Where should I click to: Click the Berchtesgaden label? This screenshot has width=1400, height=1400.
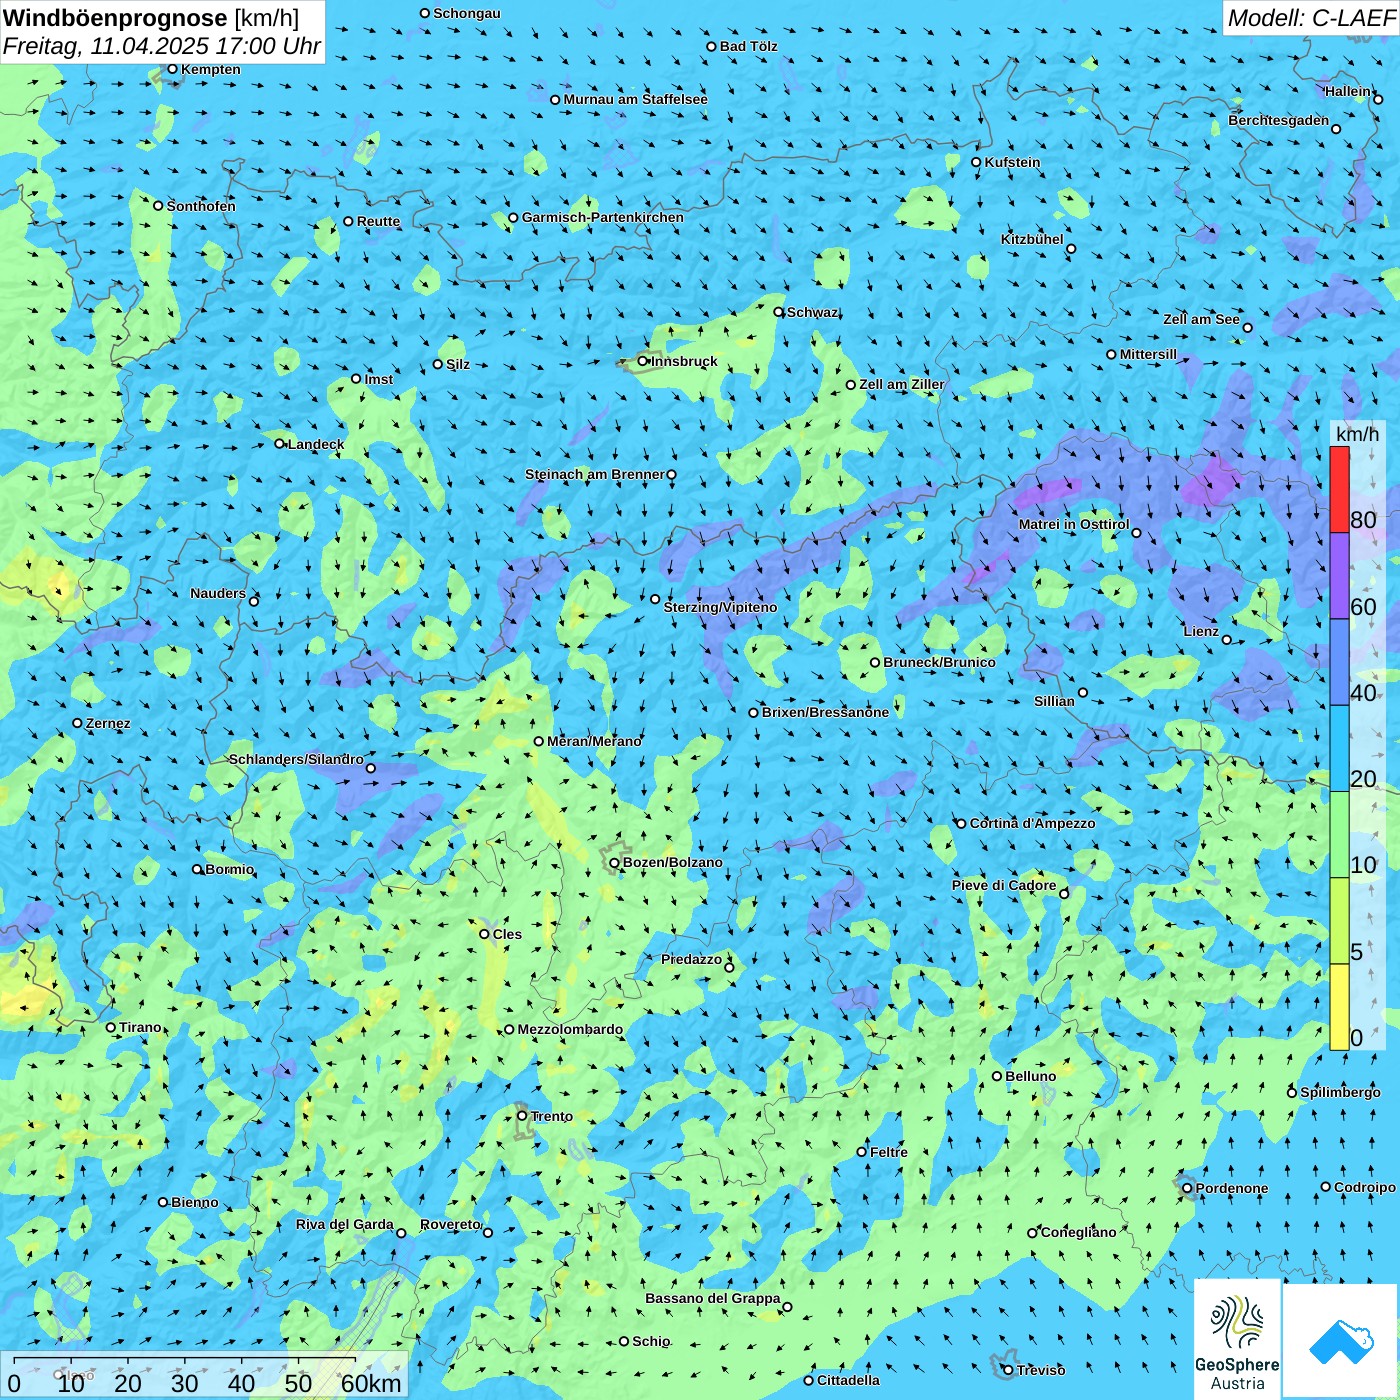click(1279, 121)
